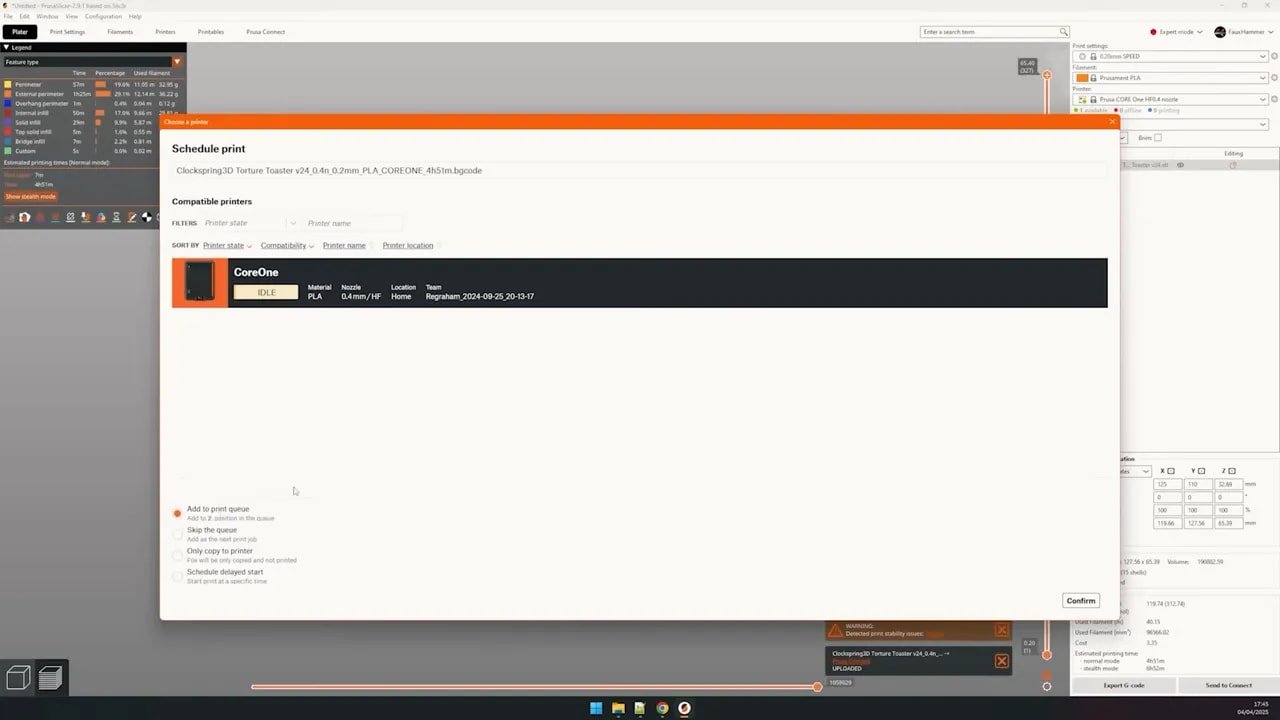Screen dimensions: 1280x720
Task: Click the horizontal move slider thumb
Action: (x=817, y=686)
